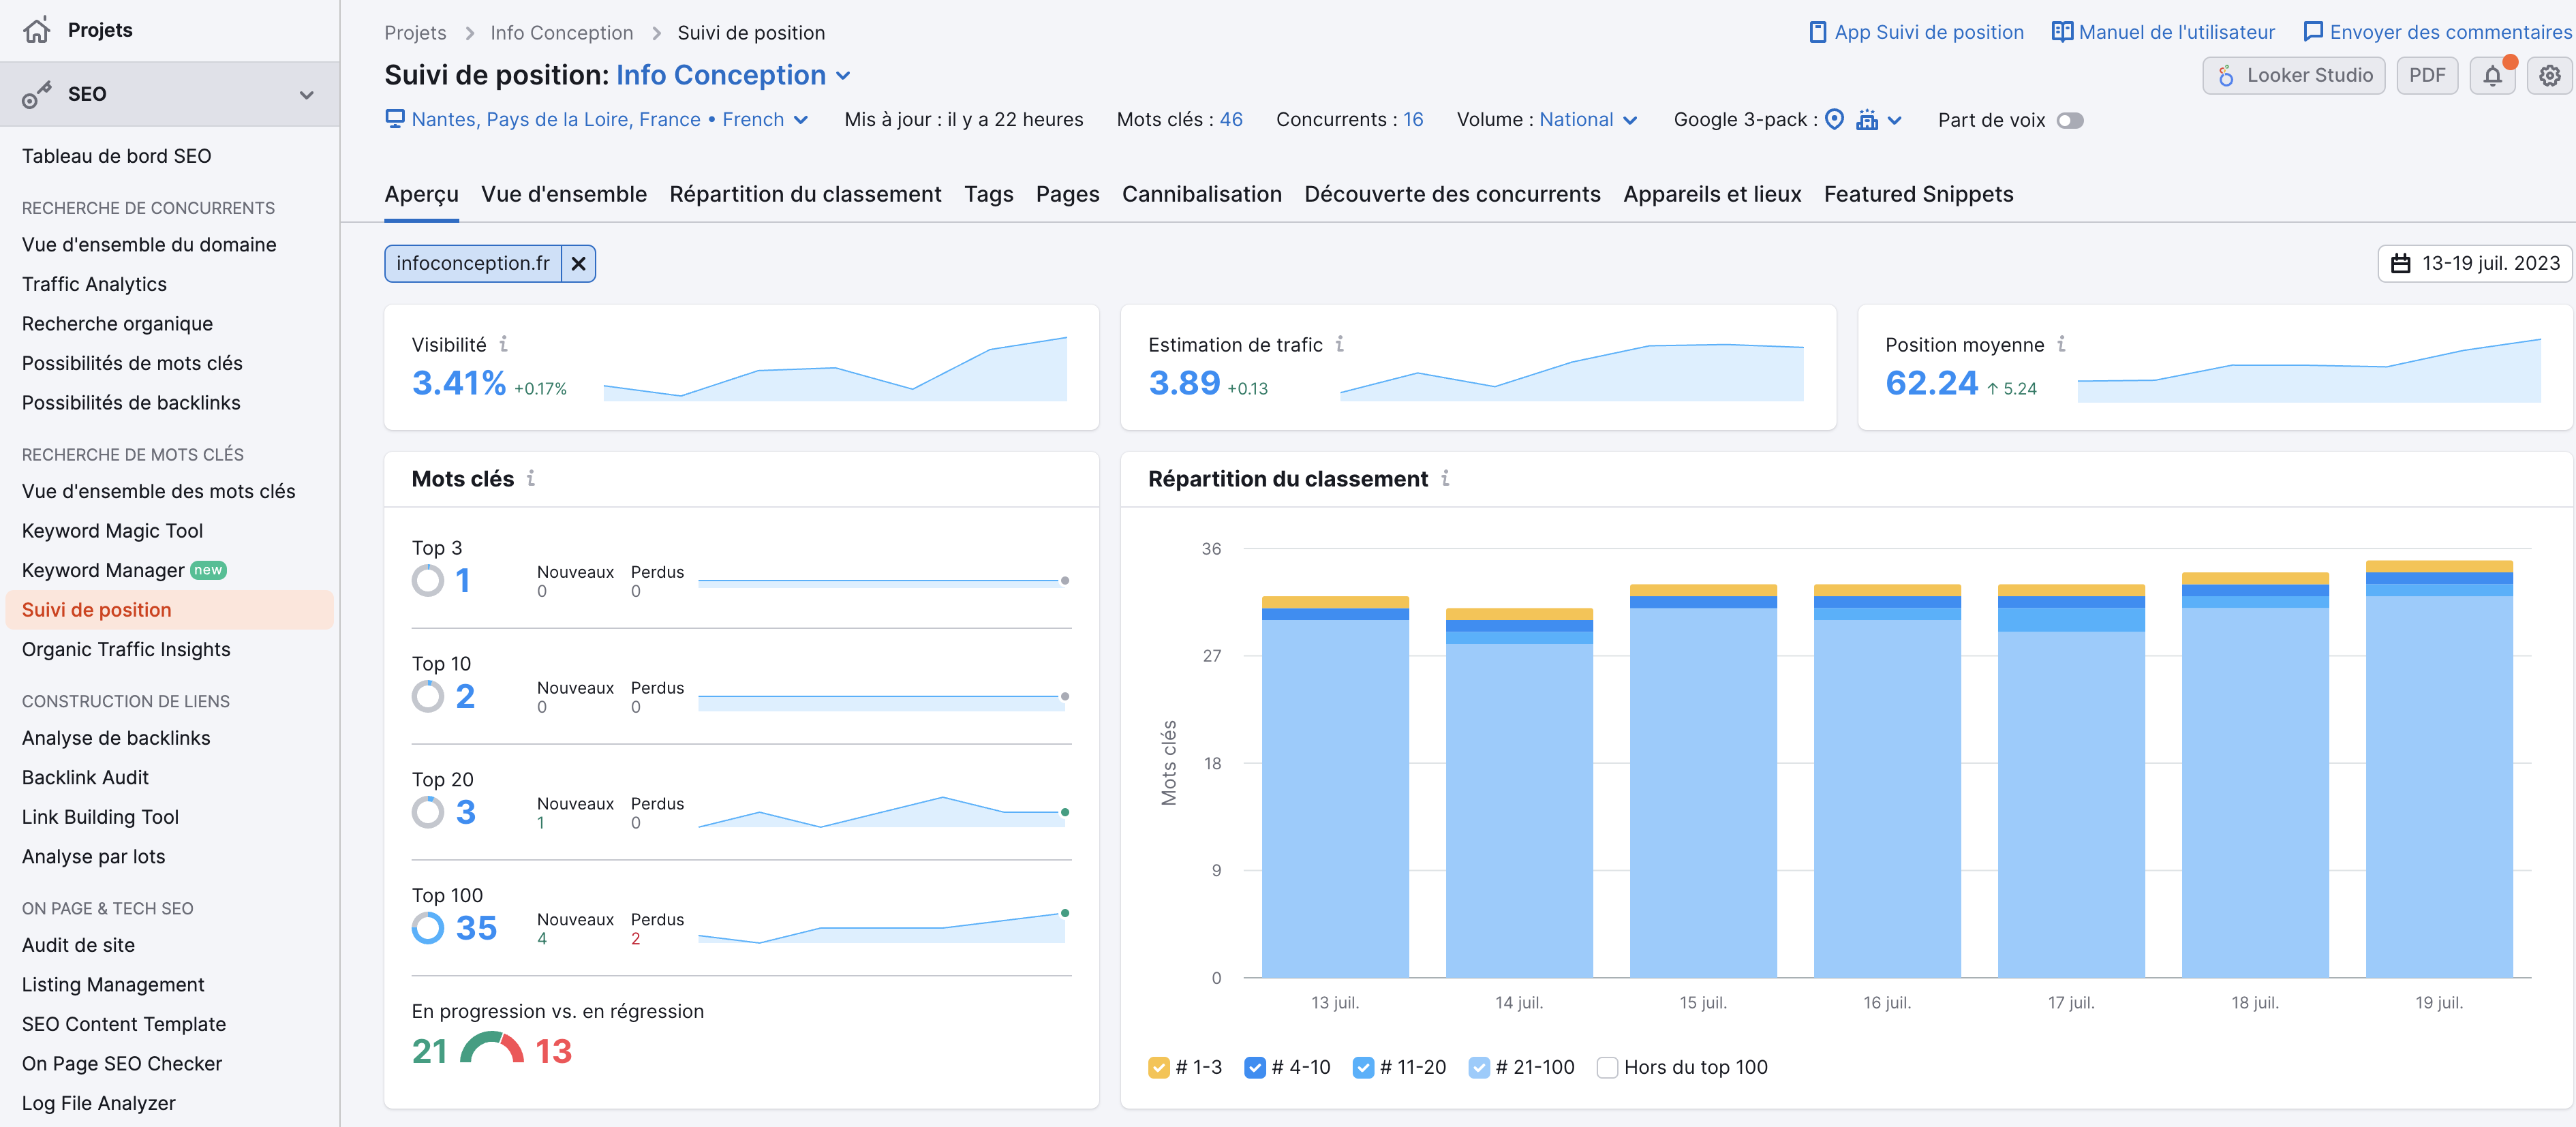Click the Top 10 donut chart icon
2576x1127 pixels.
pyautogui.click(x=428, y=697)
